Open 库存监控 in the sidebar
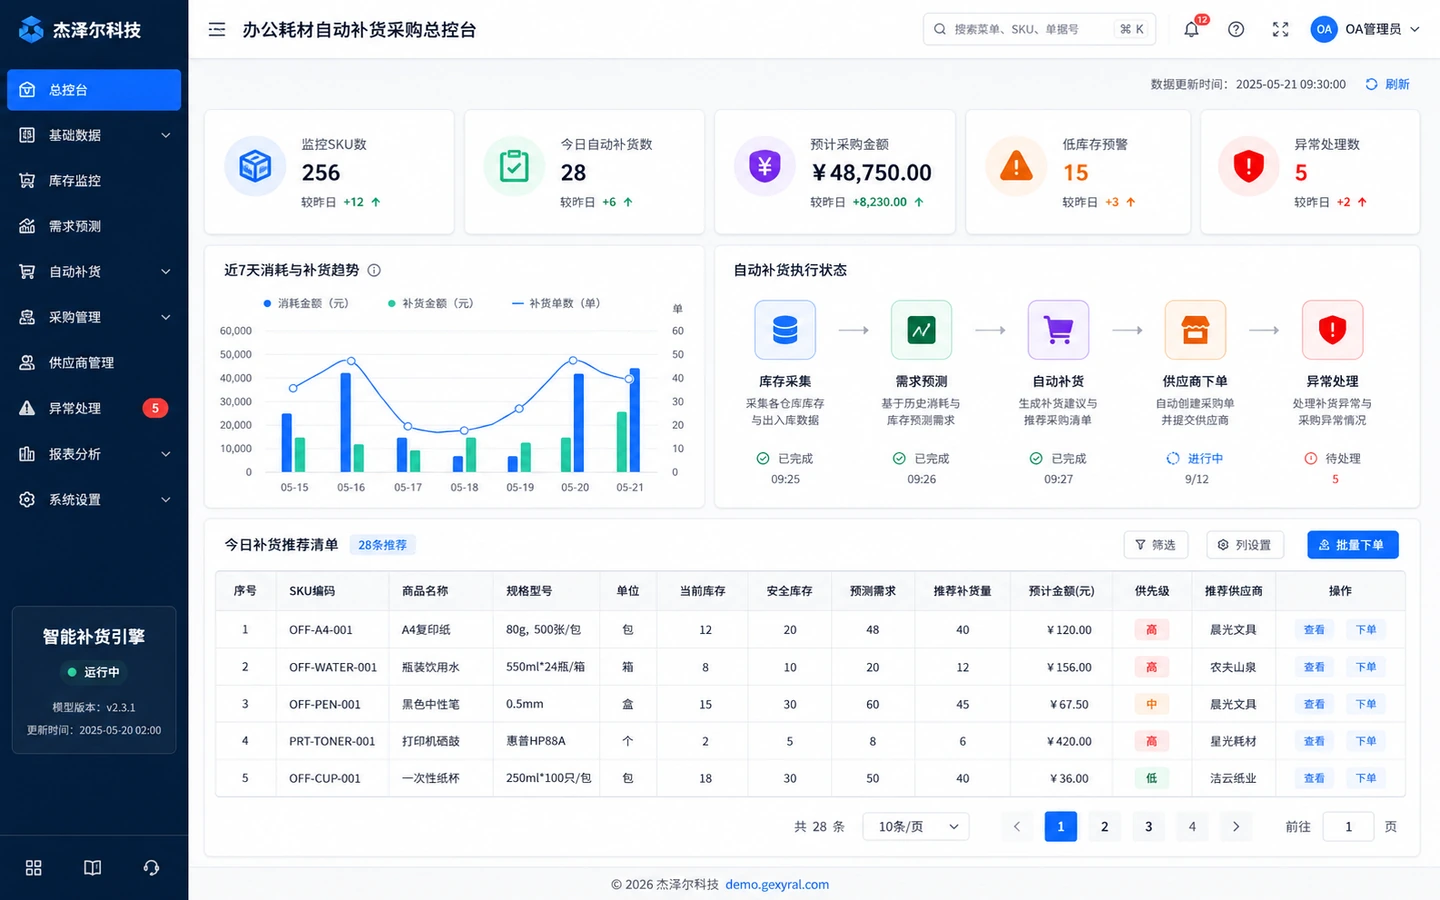This screenshot has height=900, width=1440. pos(94,181)
